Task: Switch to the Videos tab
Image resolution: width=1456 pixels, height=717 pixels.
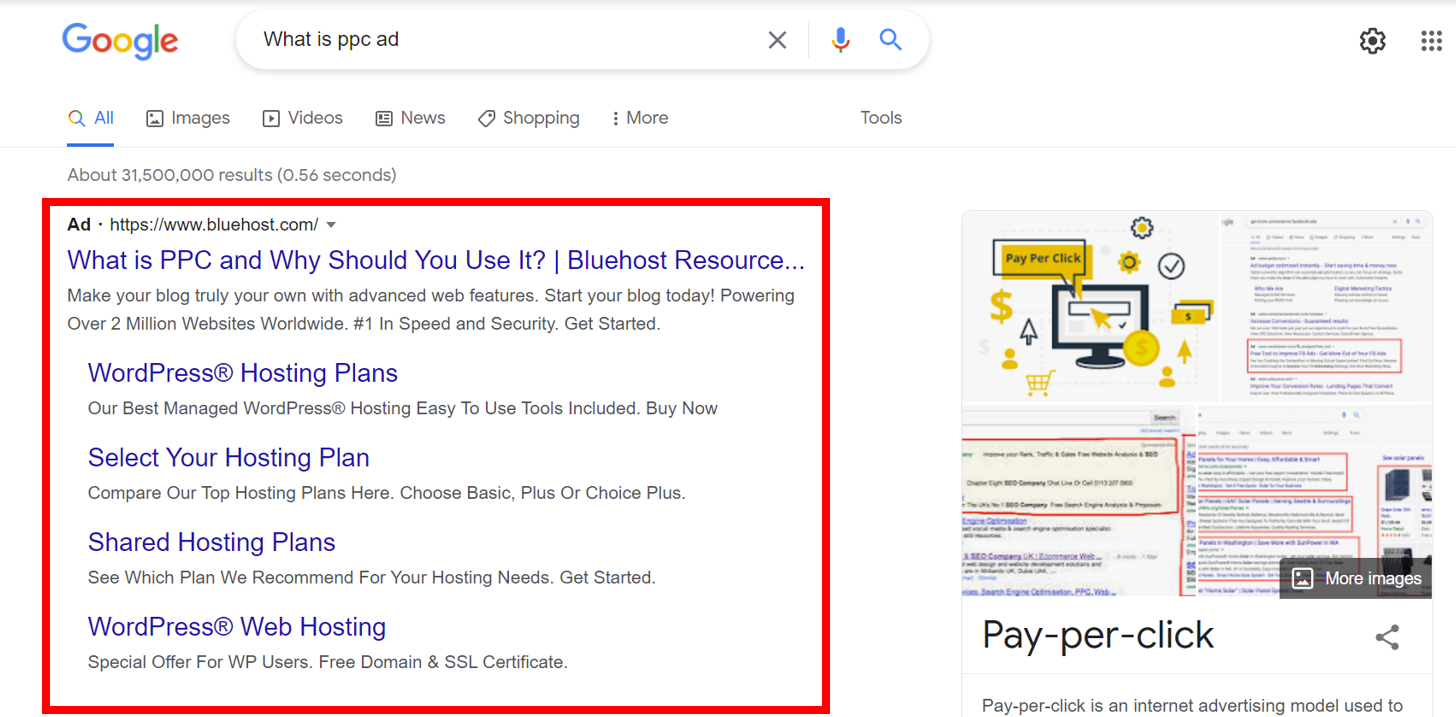Action: (x=302, y=118)
